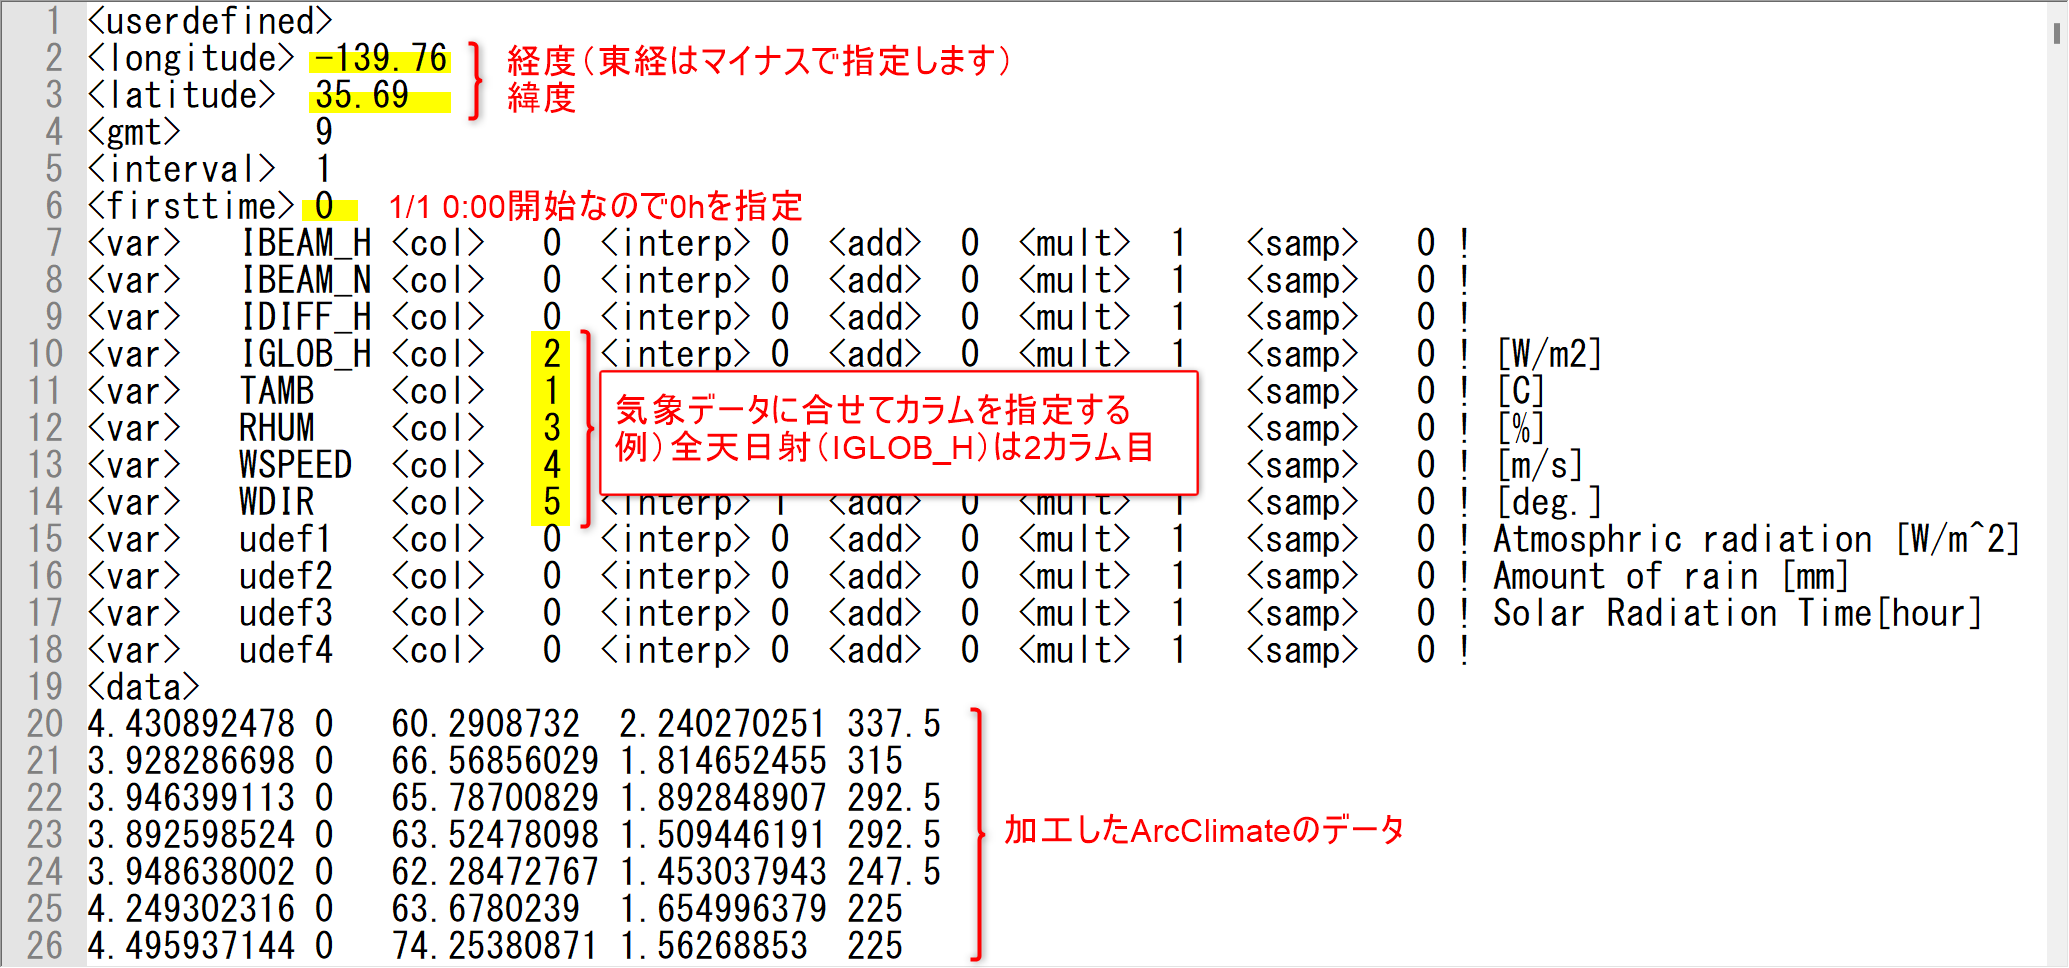Select the udef1 variable row

[286, 539]
